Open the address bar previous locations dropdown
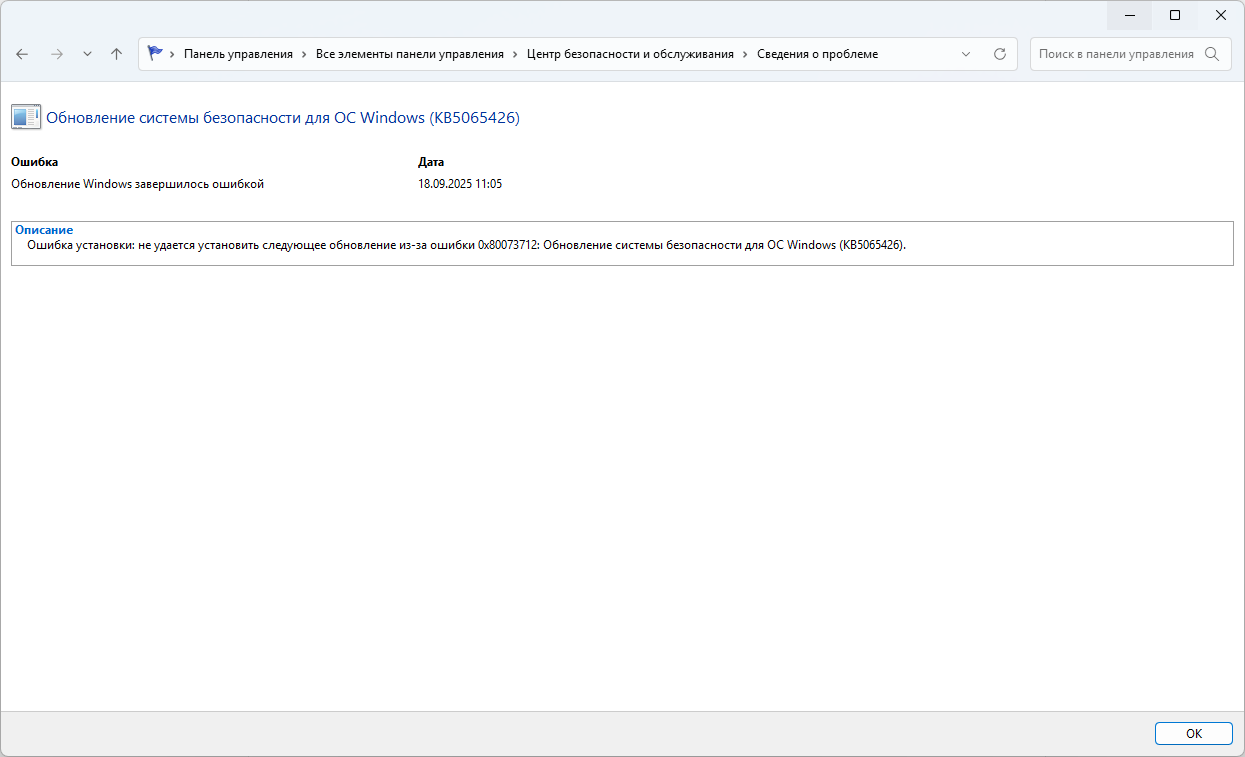Viewport: 1245px width, 757px height. pos(966,54)
